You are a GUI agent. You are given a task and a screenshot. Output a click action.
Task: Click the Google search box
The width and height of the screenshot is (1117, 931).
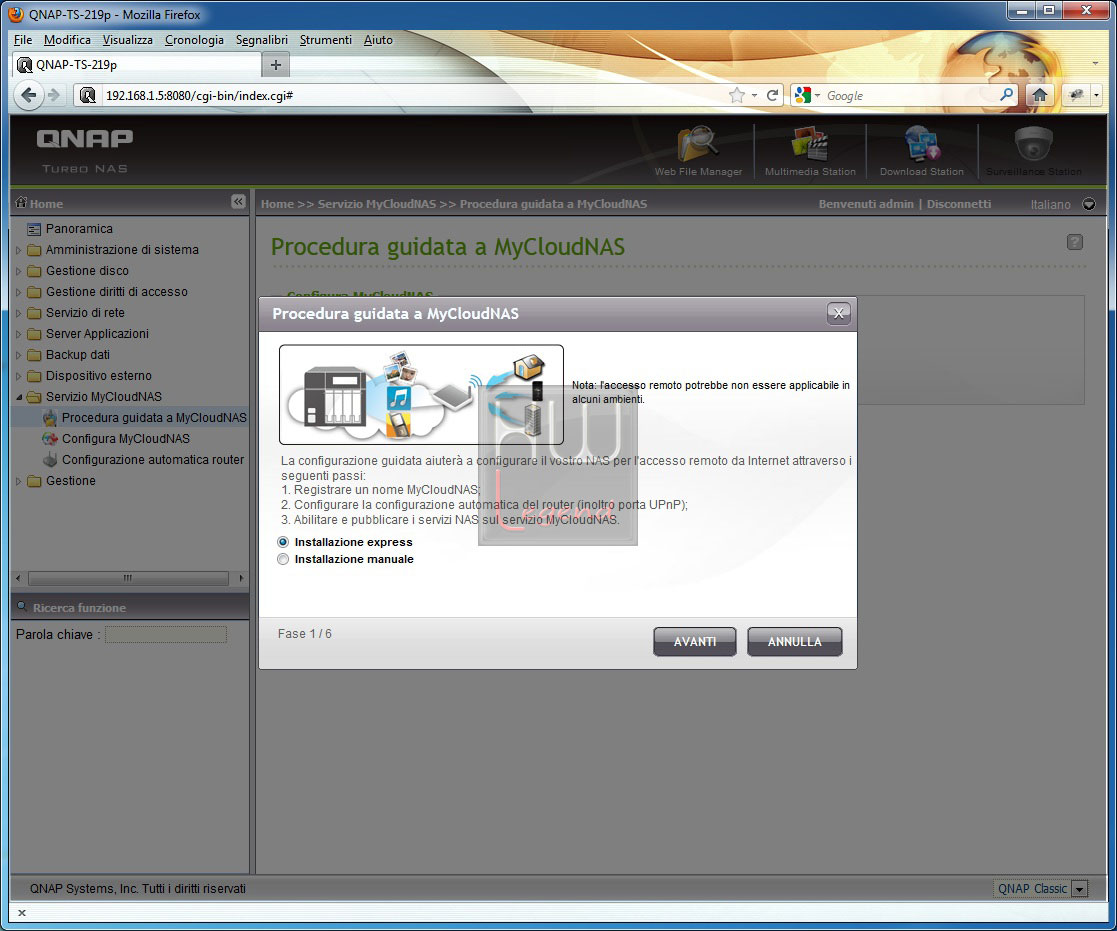point(911,95)
